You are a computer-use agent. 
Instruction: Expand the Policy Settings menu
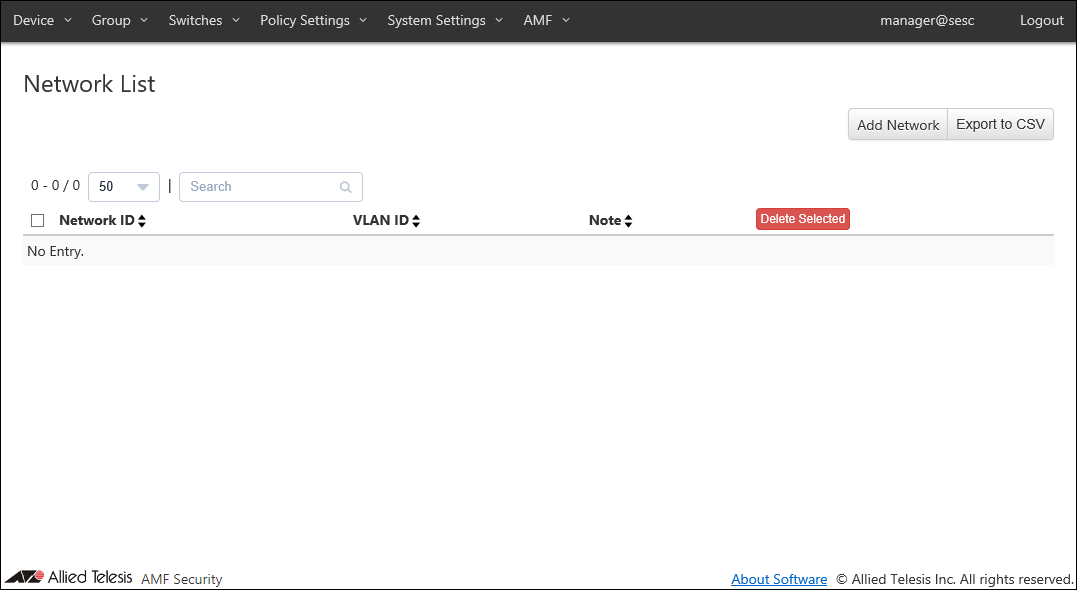tap(313, 21)
